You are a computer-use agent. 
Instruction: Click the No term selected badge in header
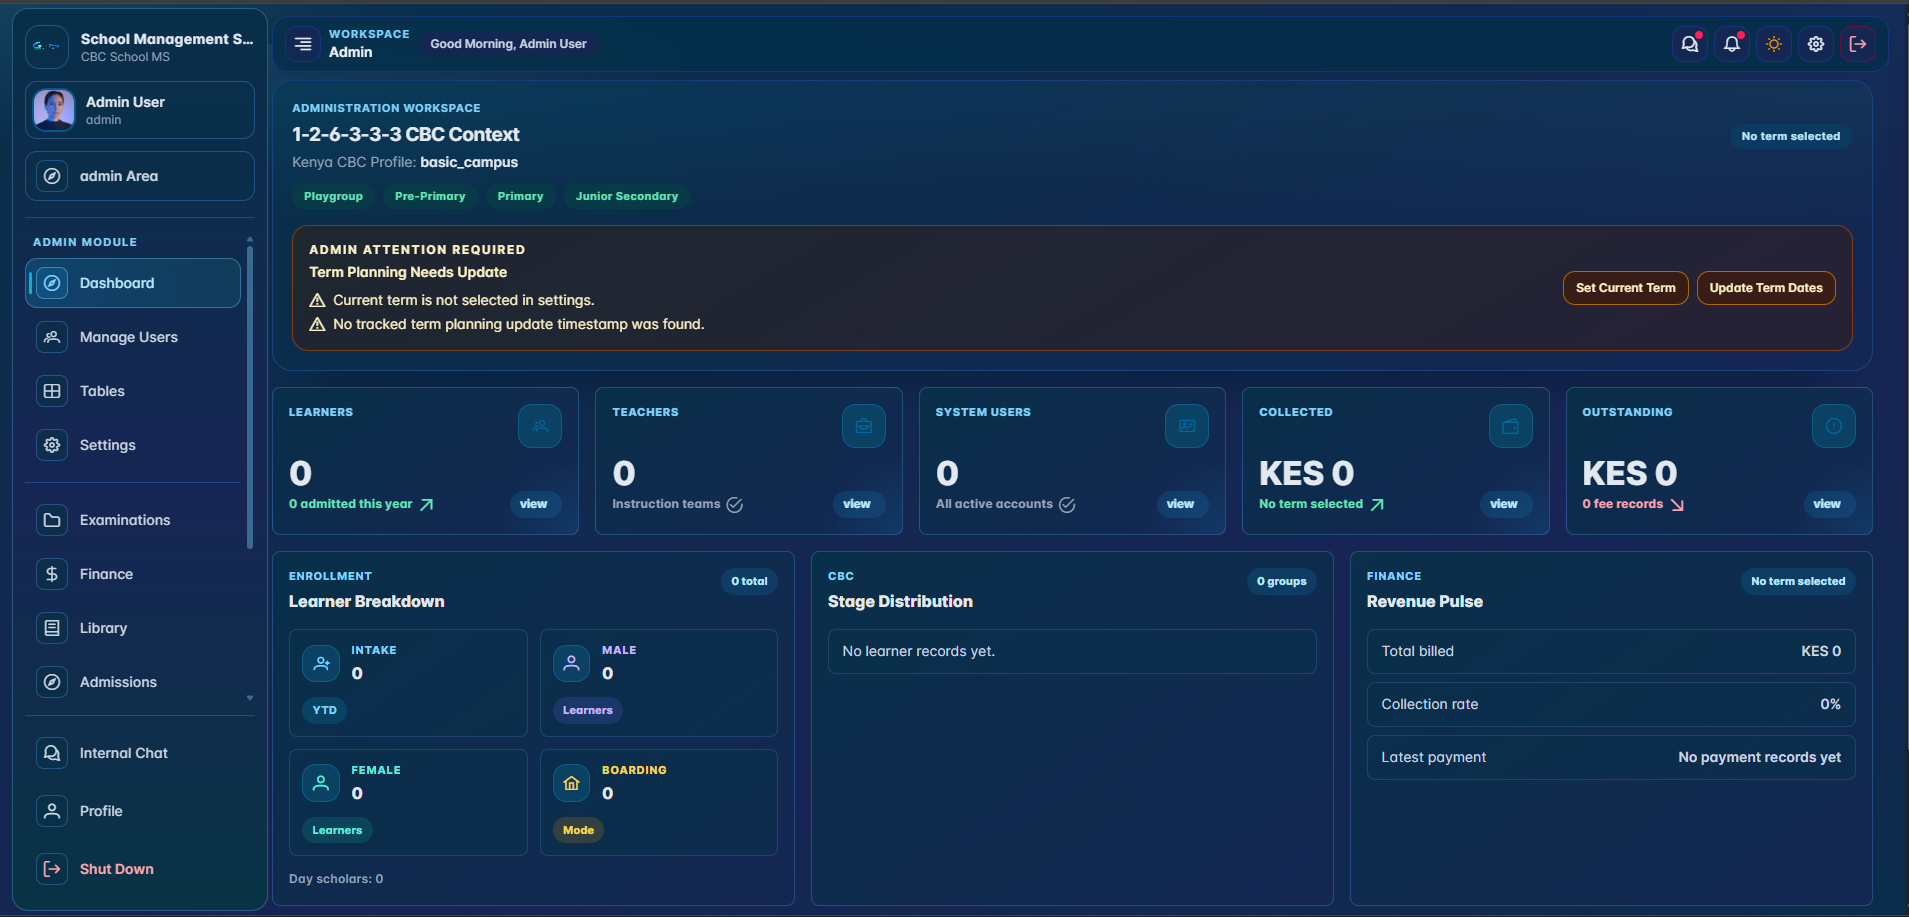1790,136
